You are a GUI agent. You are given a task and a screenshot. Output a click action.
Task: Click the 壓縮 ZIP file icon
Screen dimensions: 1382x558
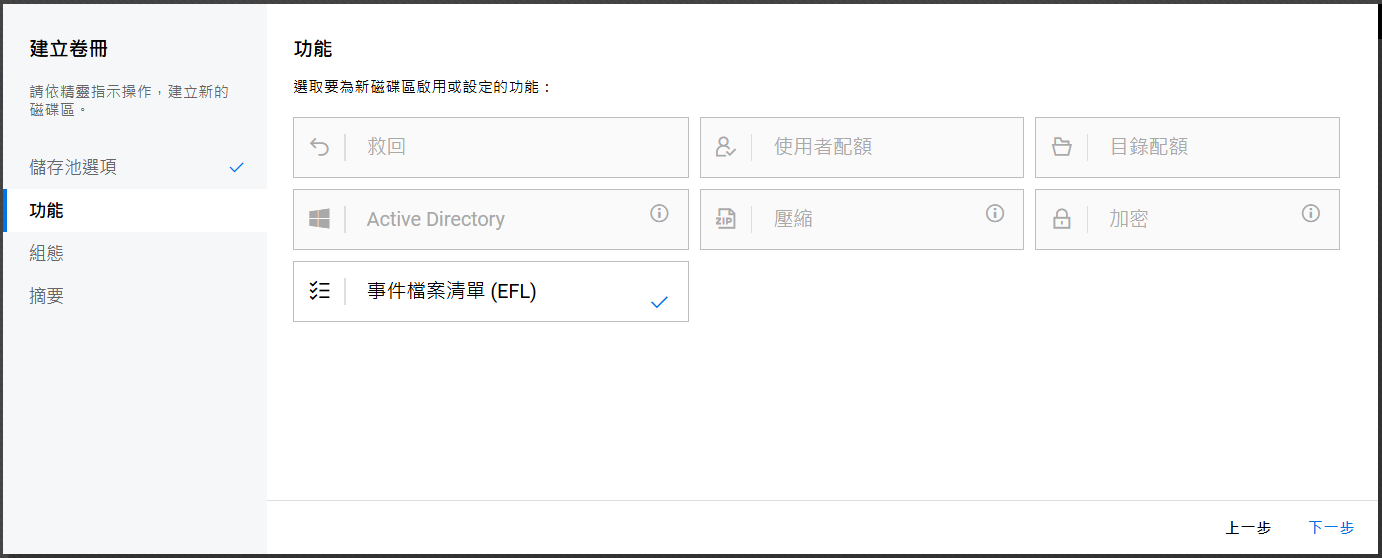(726, 219)
